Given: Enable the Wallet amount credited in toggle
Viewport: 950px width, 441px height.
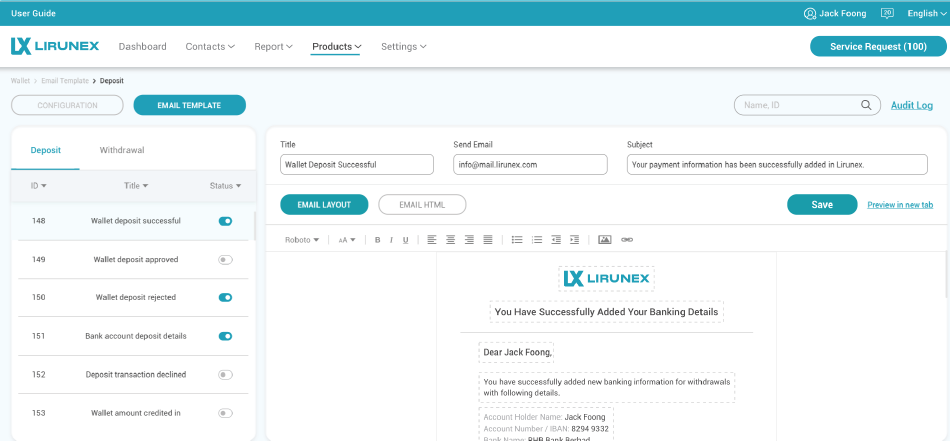Looking at the screenshot, I should point(225,413).
